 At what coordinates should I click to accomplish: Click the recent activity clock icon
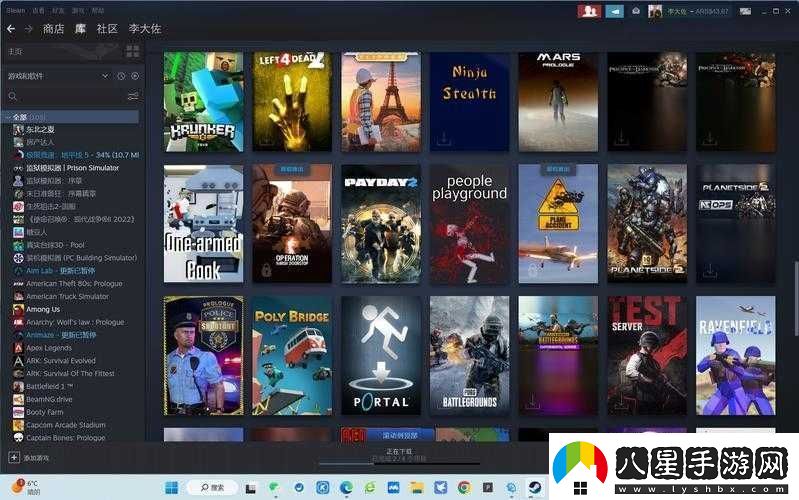pyautogui.click(x=121, y=76)
